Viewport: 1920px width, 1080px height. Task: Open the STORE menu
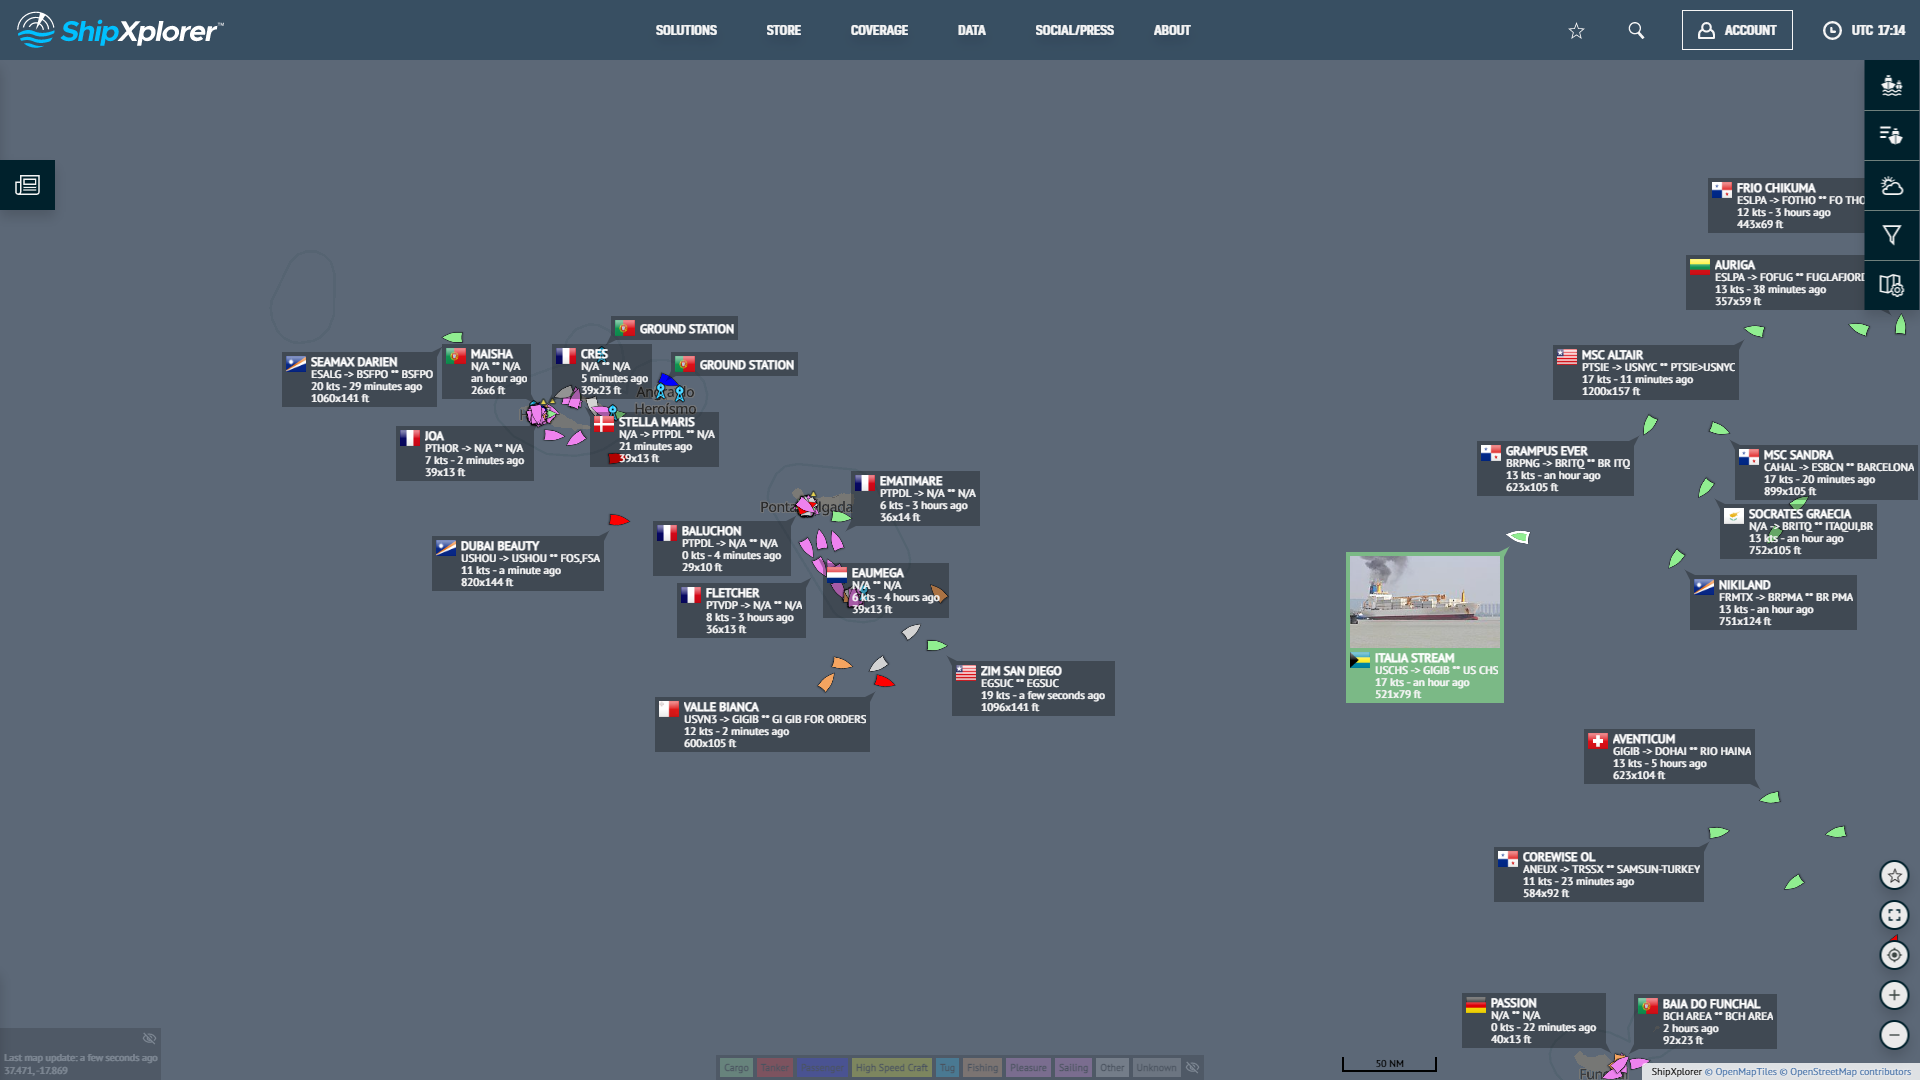783,30
